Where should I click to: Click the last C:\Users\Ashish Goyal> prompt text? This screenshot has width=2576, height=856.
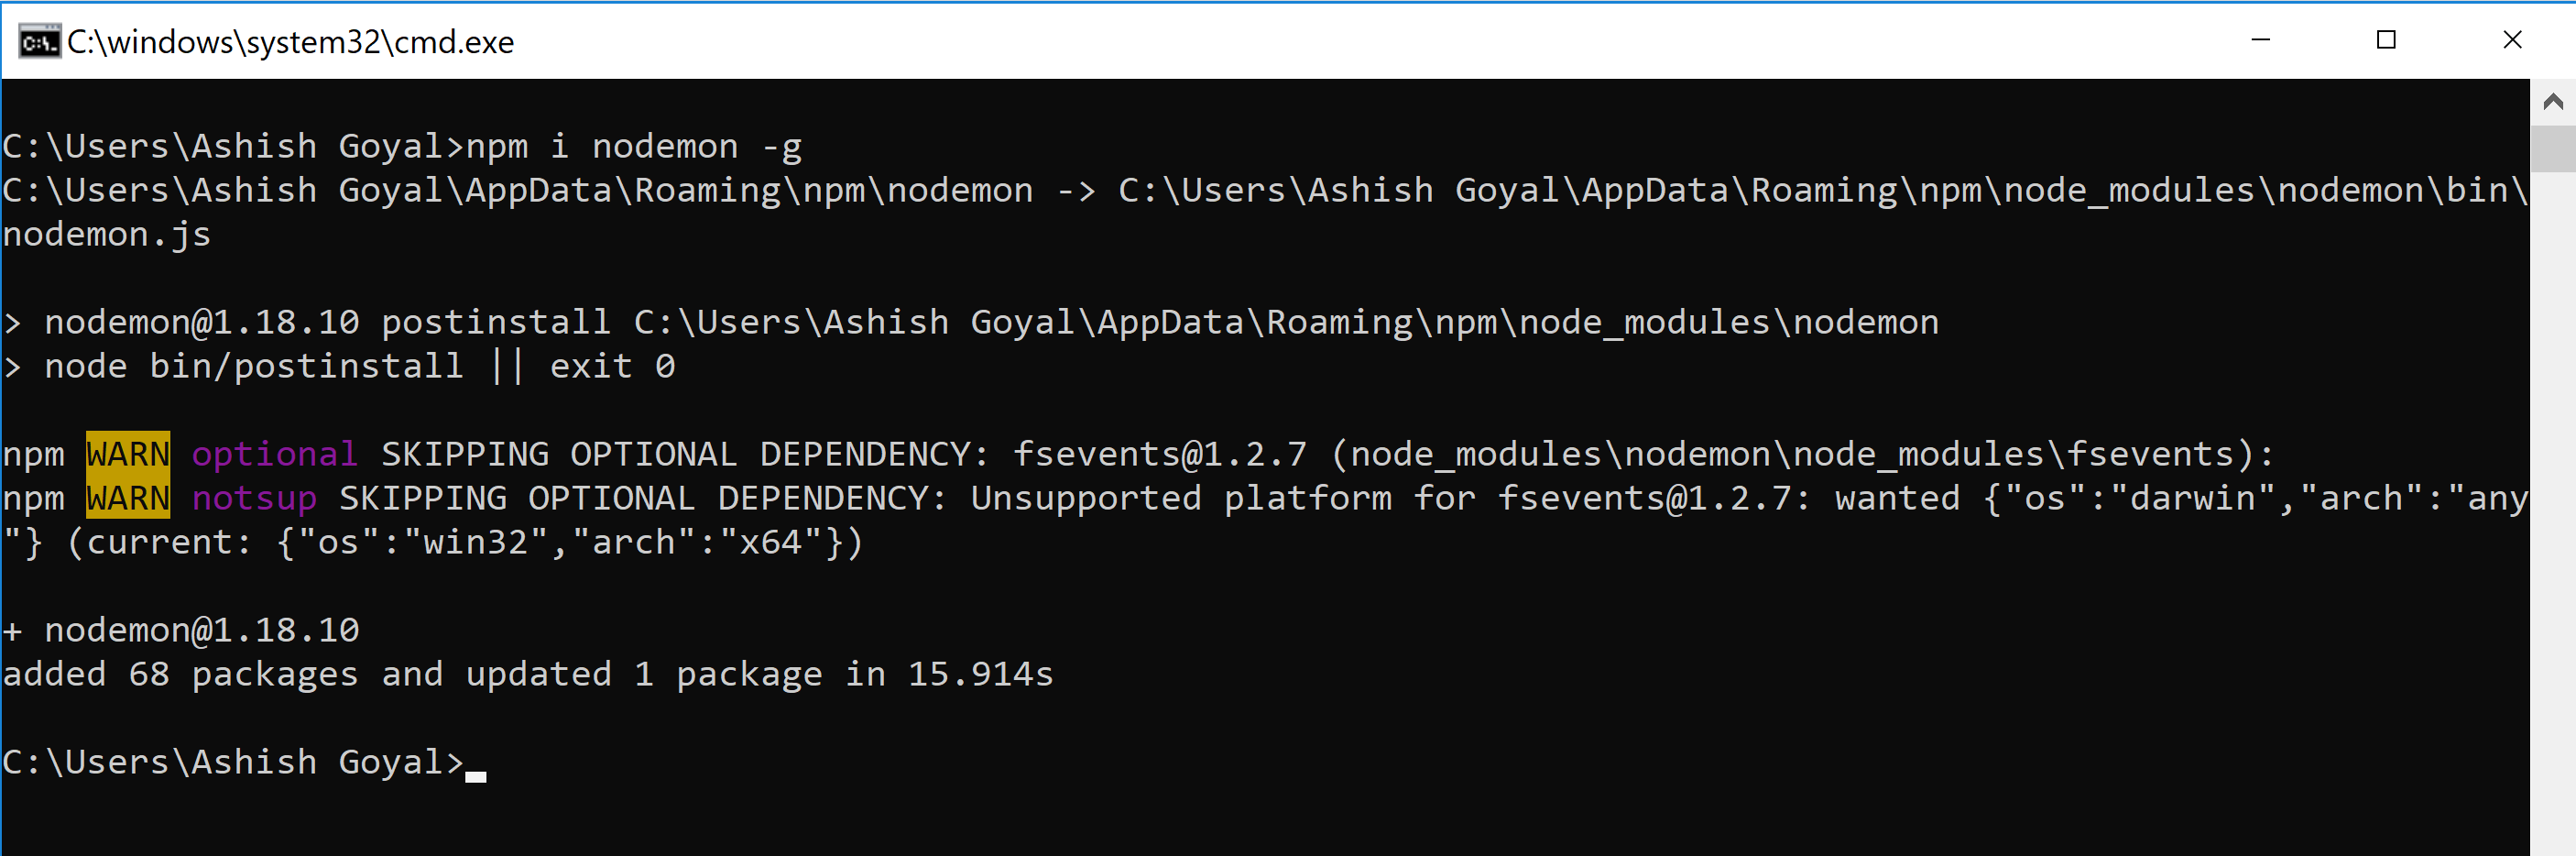233,762
